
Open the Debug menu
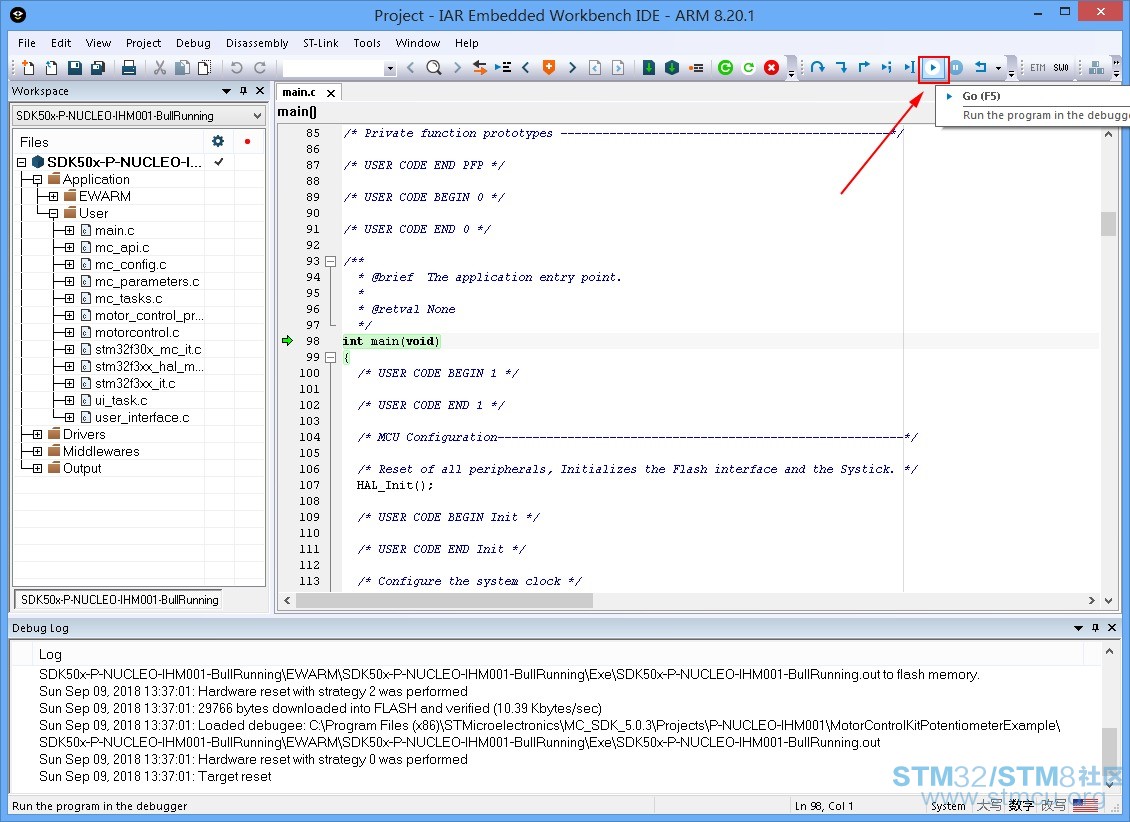193,43
